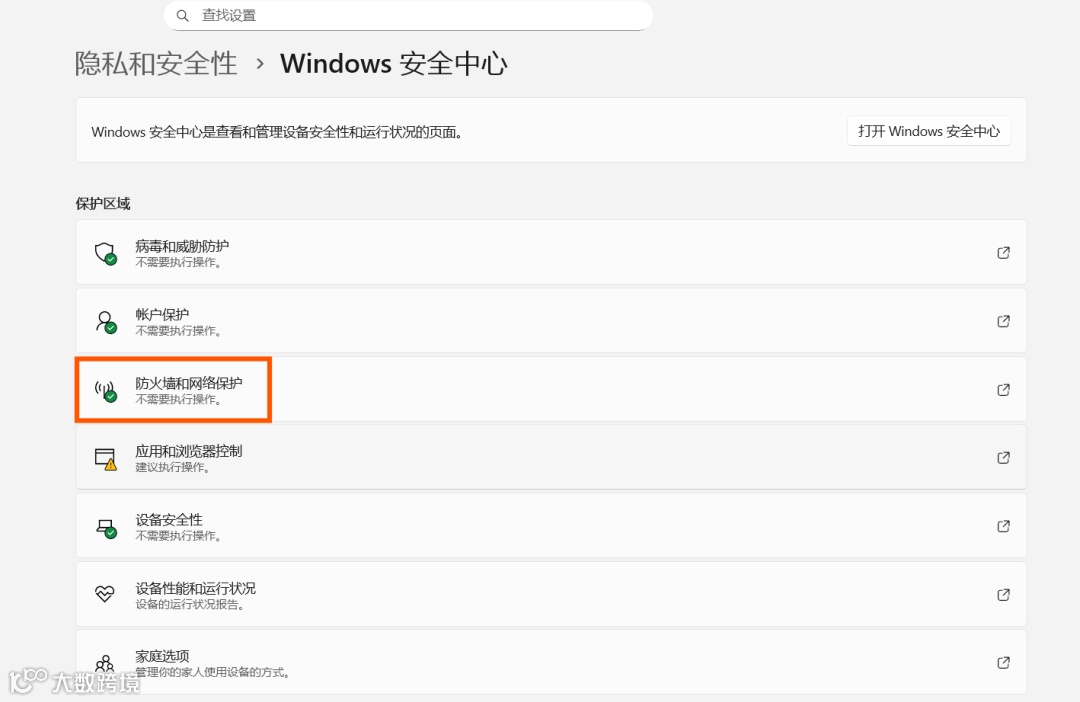Click external-link icon on 病毒和威胁防护 row

click(1004, 253)
